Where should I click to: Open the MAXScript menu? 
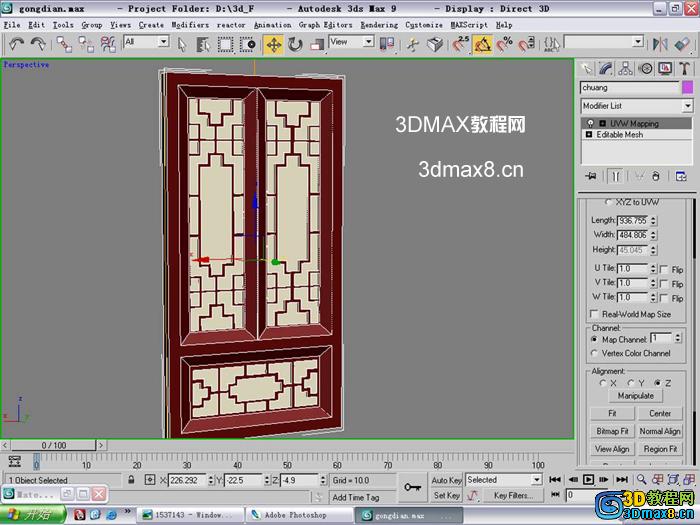click(x=469, y=25)
